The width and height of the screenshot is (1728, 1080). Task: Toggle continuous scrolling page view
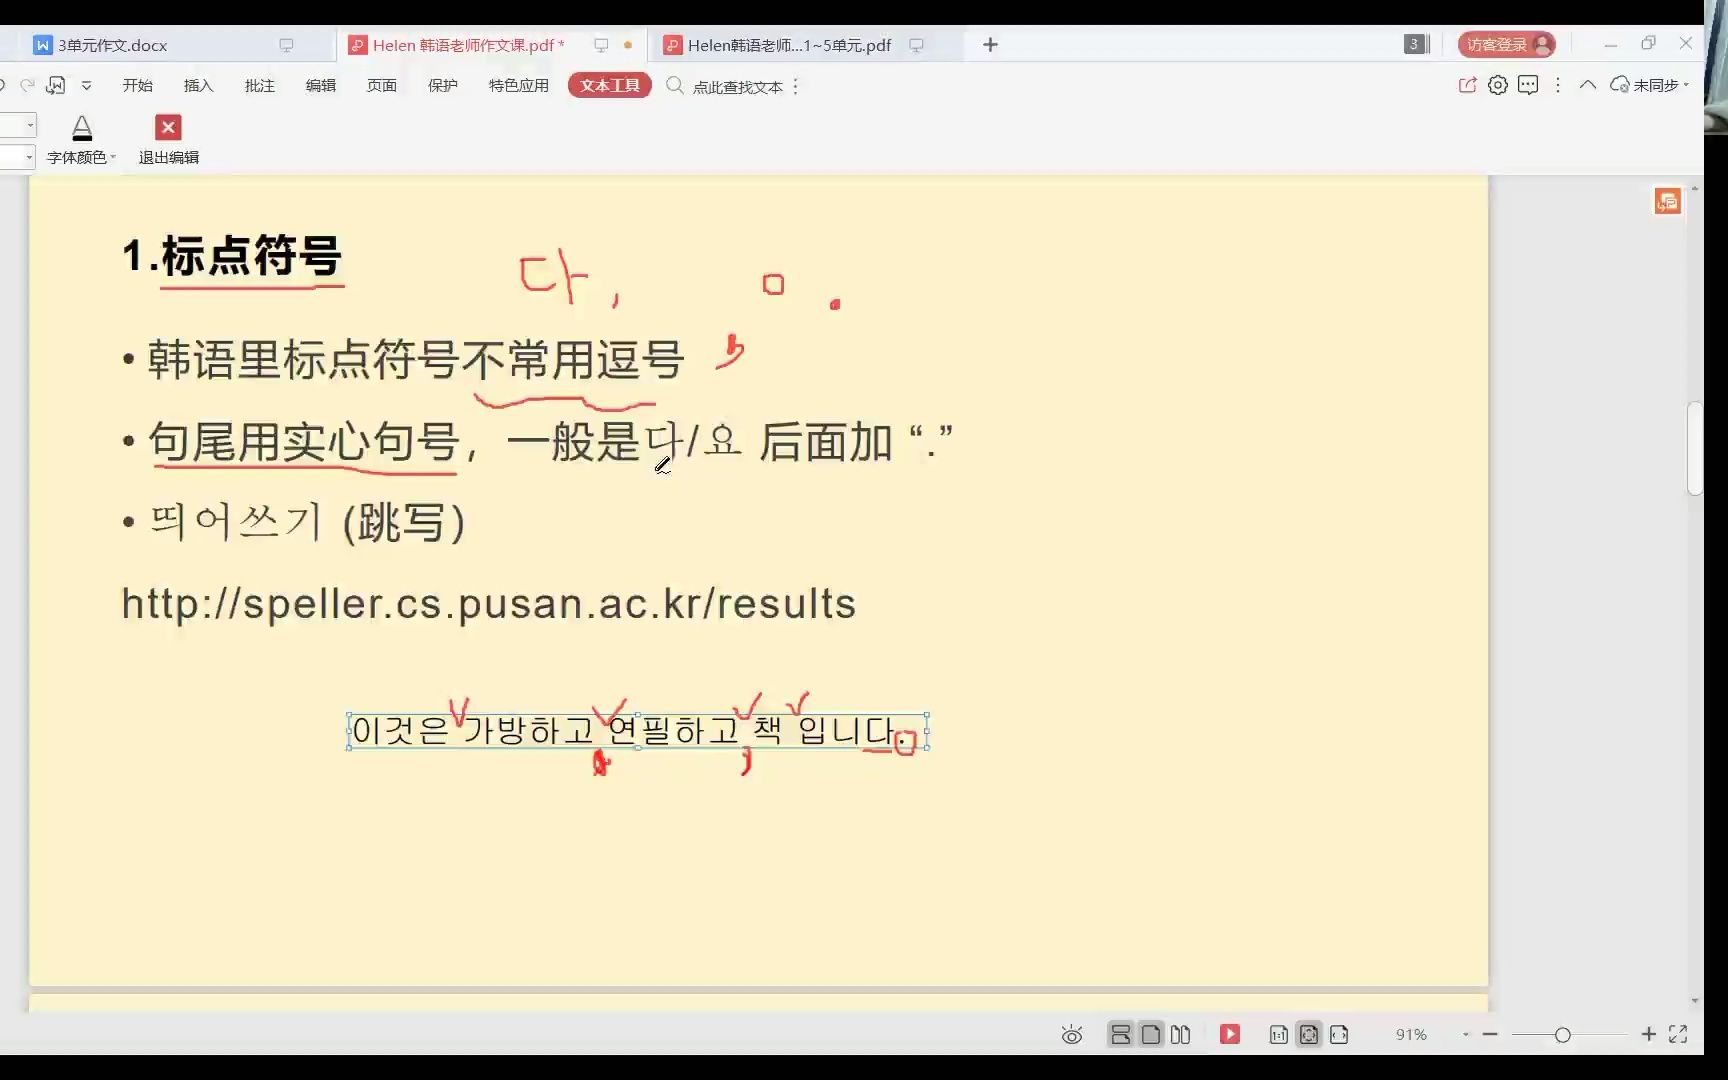1121,1035
